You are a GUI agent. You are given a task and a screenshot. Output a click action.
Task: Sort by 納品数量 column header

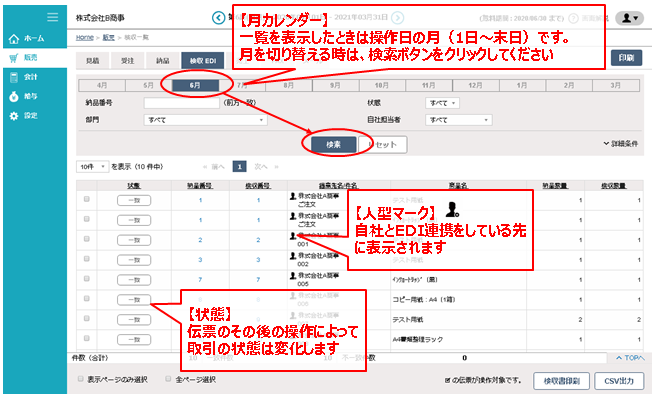tap(555, 186)
